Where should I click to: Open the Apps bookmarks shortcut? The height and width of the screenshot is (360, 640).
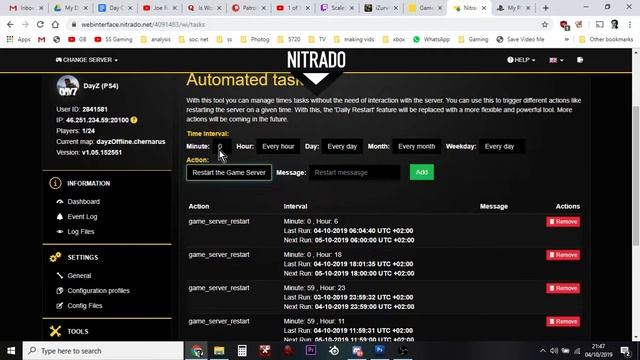click(19, 40)
